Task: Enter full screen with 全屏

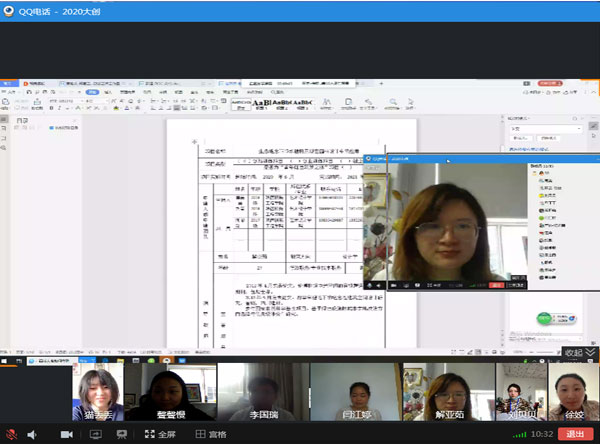Action: 162,435
